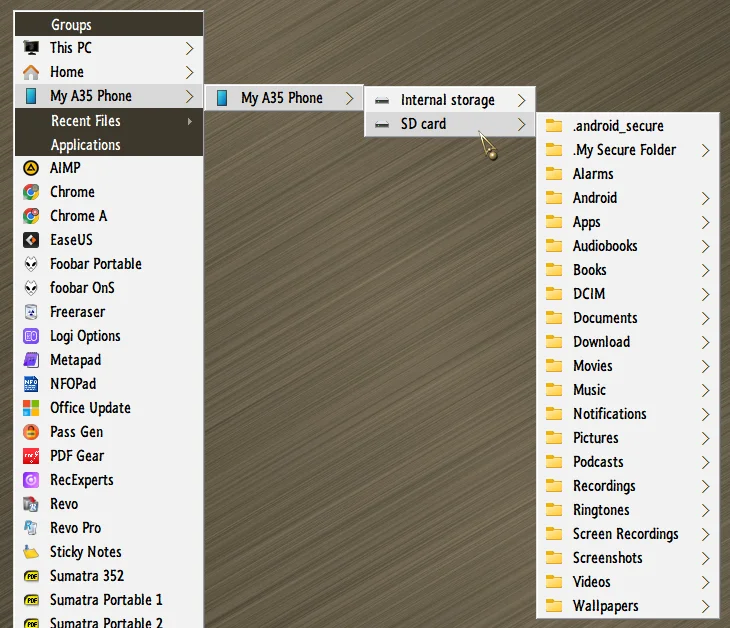Click the Foobar Portable alien icon
This screenshot has height=628, width=730.
[x=31, y=264]
